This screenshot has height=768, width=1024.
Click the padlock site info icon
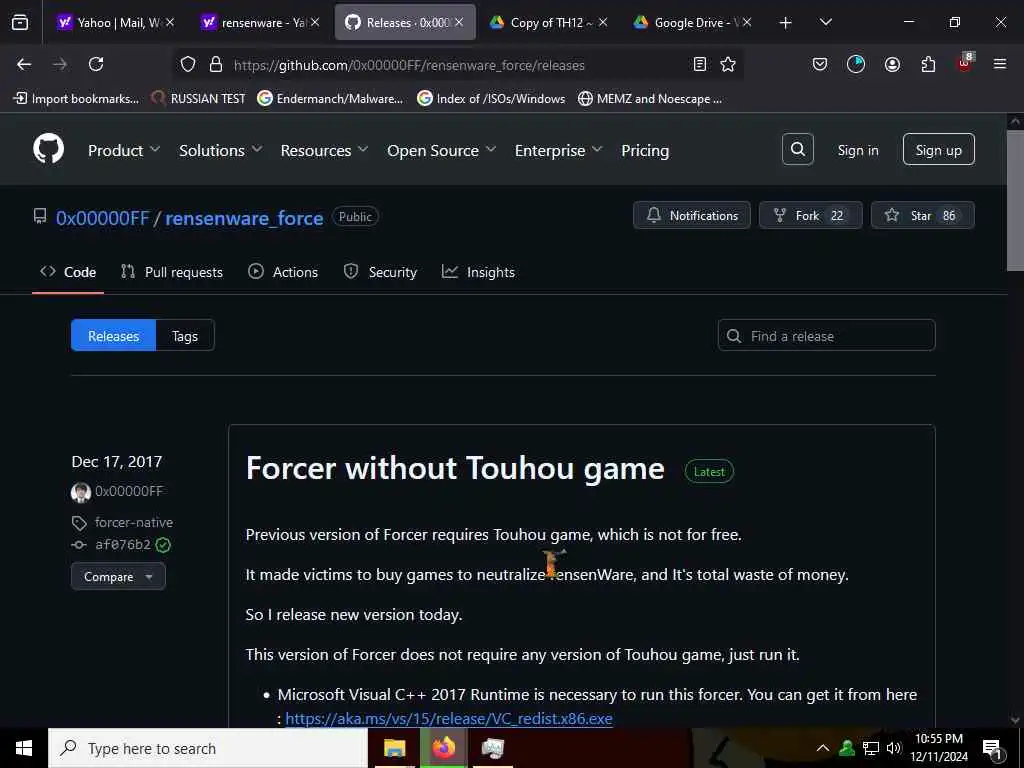click(216, 64)
